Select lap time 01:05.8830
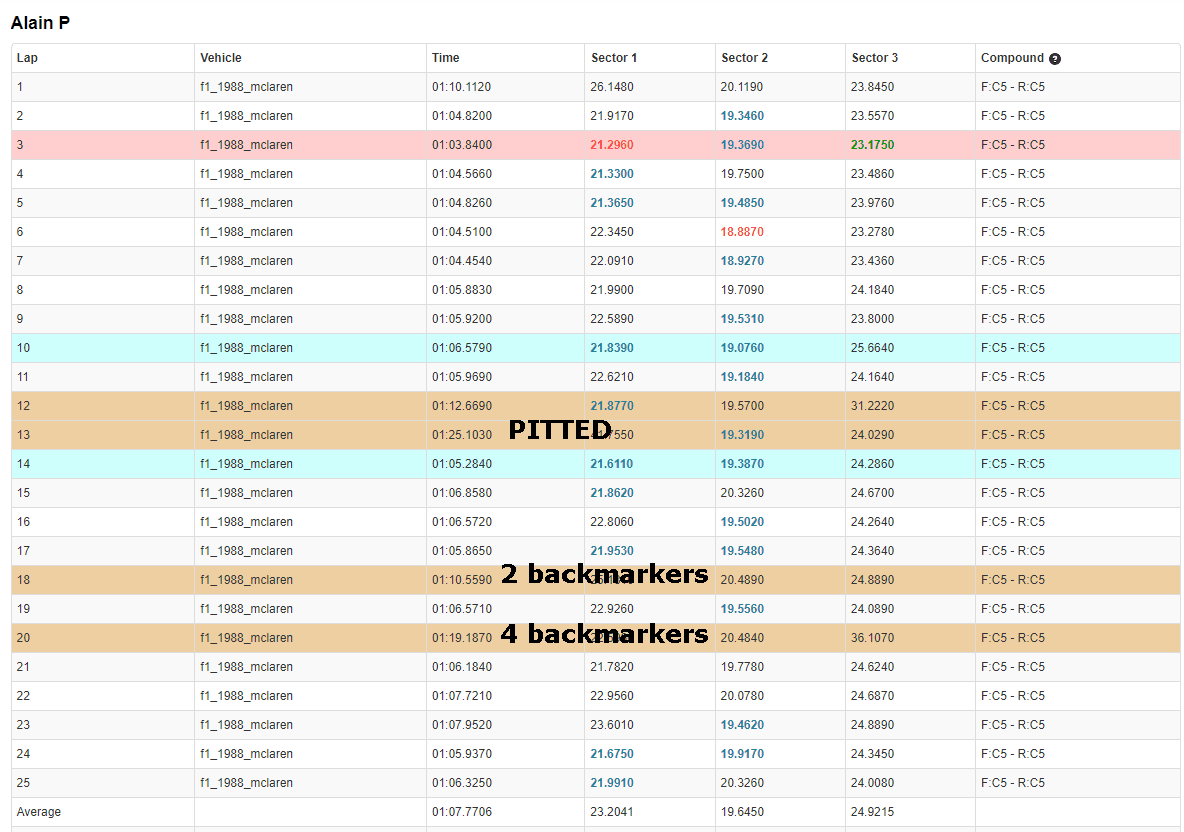 461,290
